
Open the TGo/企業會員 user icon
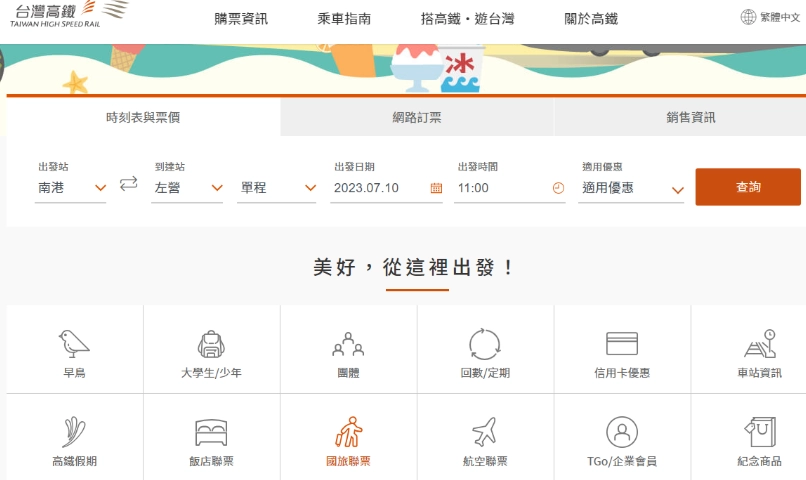pyautogui.click(x=622, y=432)
